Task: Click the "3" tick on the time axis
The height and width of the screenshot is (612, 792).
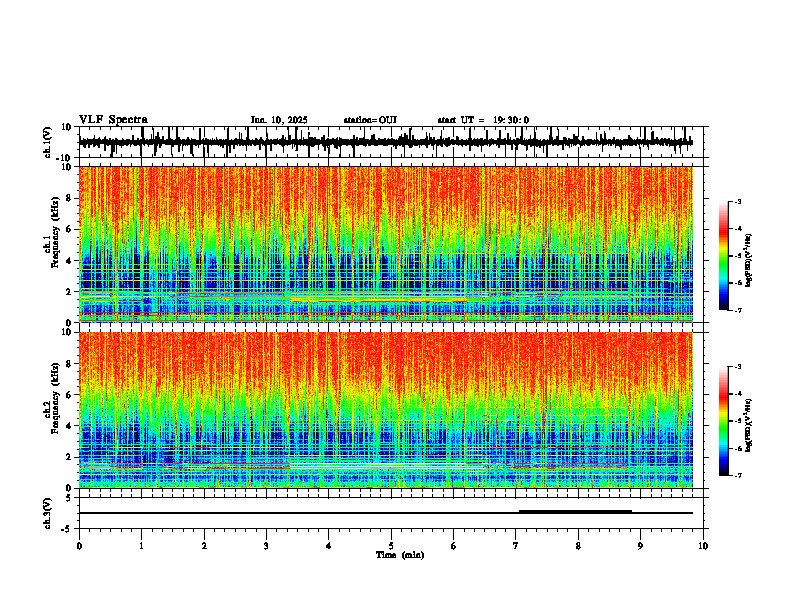Action: coord(266,546)
